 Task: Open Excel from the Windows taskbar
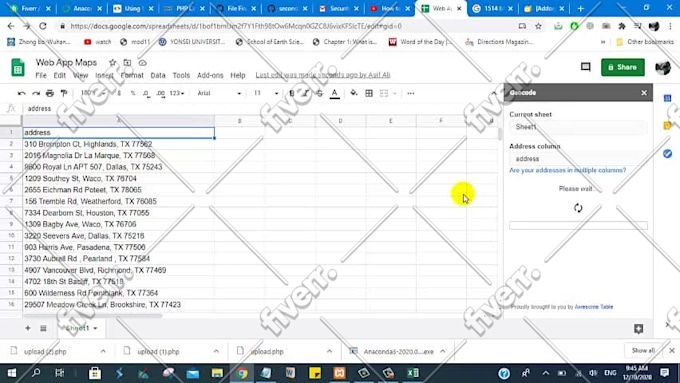coord(413,373)
